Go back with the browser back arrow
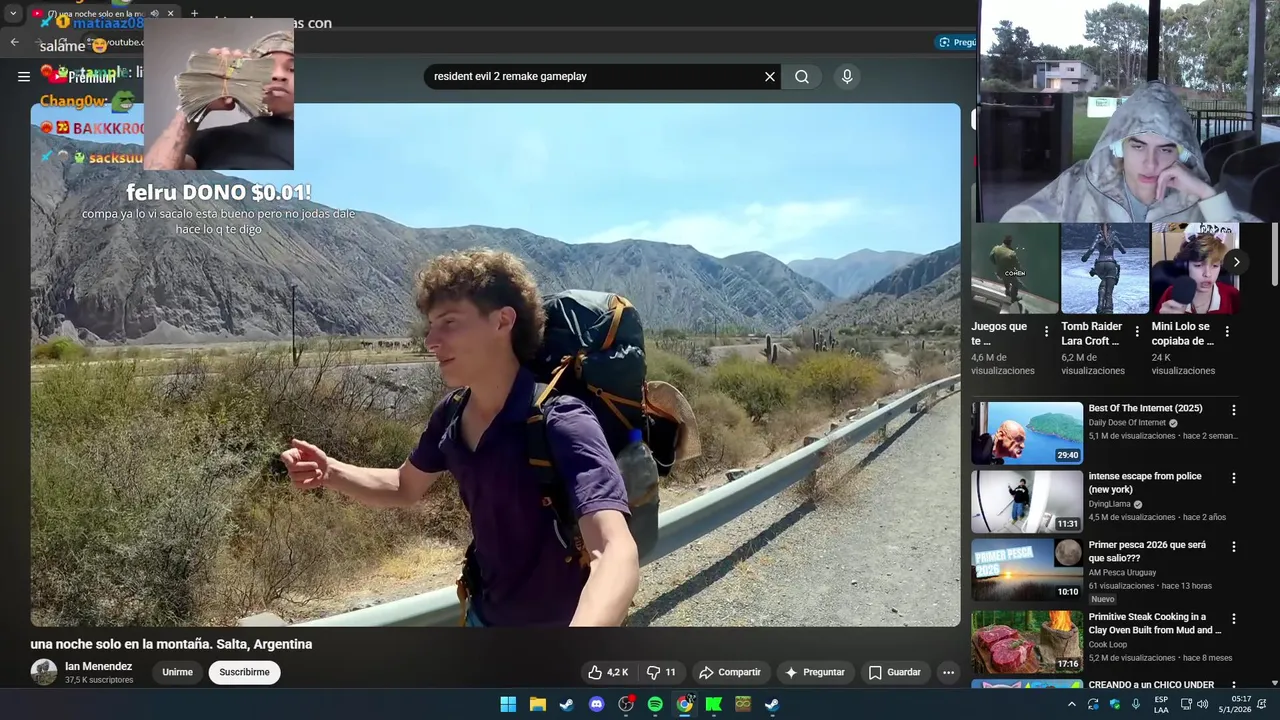Image resolution: width=1280 pixels, height=720 pixels. tap(14, 42)
